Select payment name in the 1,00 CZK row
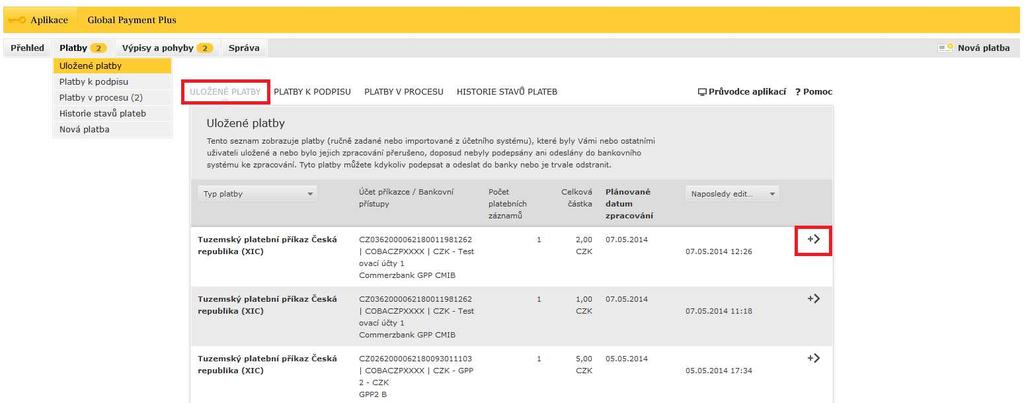The width and height of the screenshot is (1024, 403). (267, 305)
